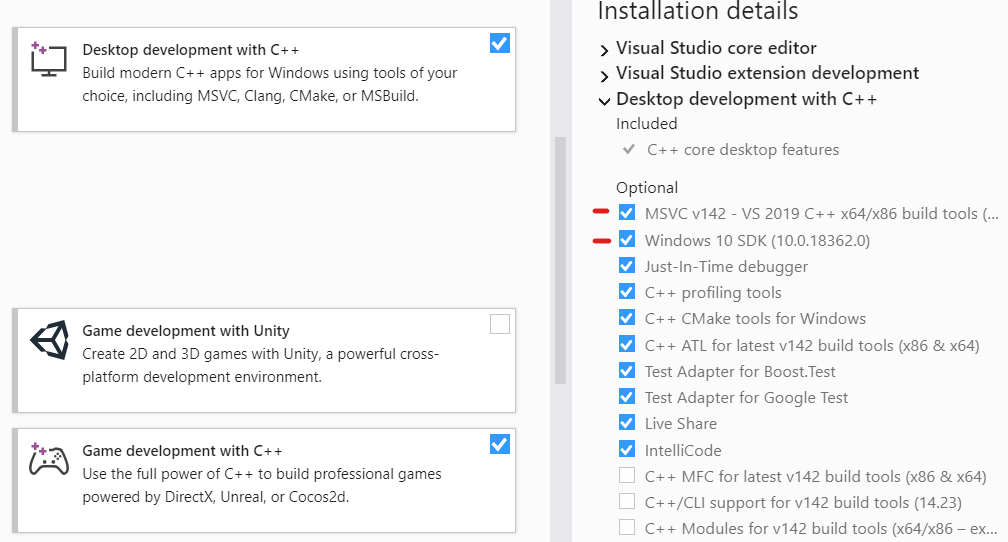
Task: Expand Visual Studio core editor section
Action: coord(604,49)
